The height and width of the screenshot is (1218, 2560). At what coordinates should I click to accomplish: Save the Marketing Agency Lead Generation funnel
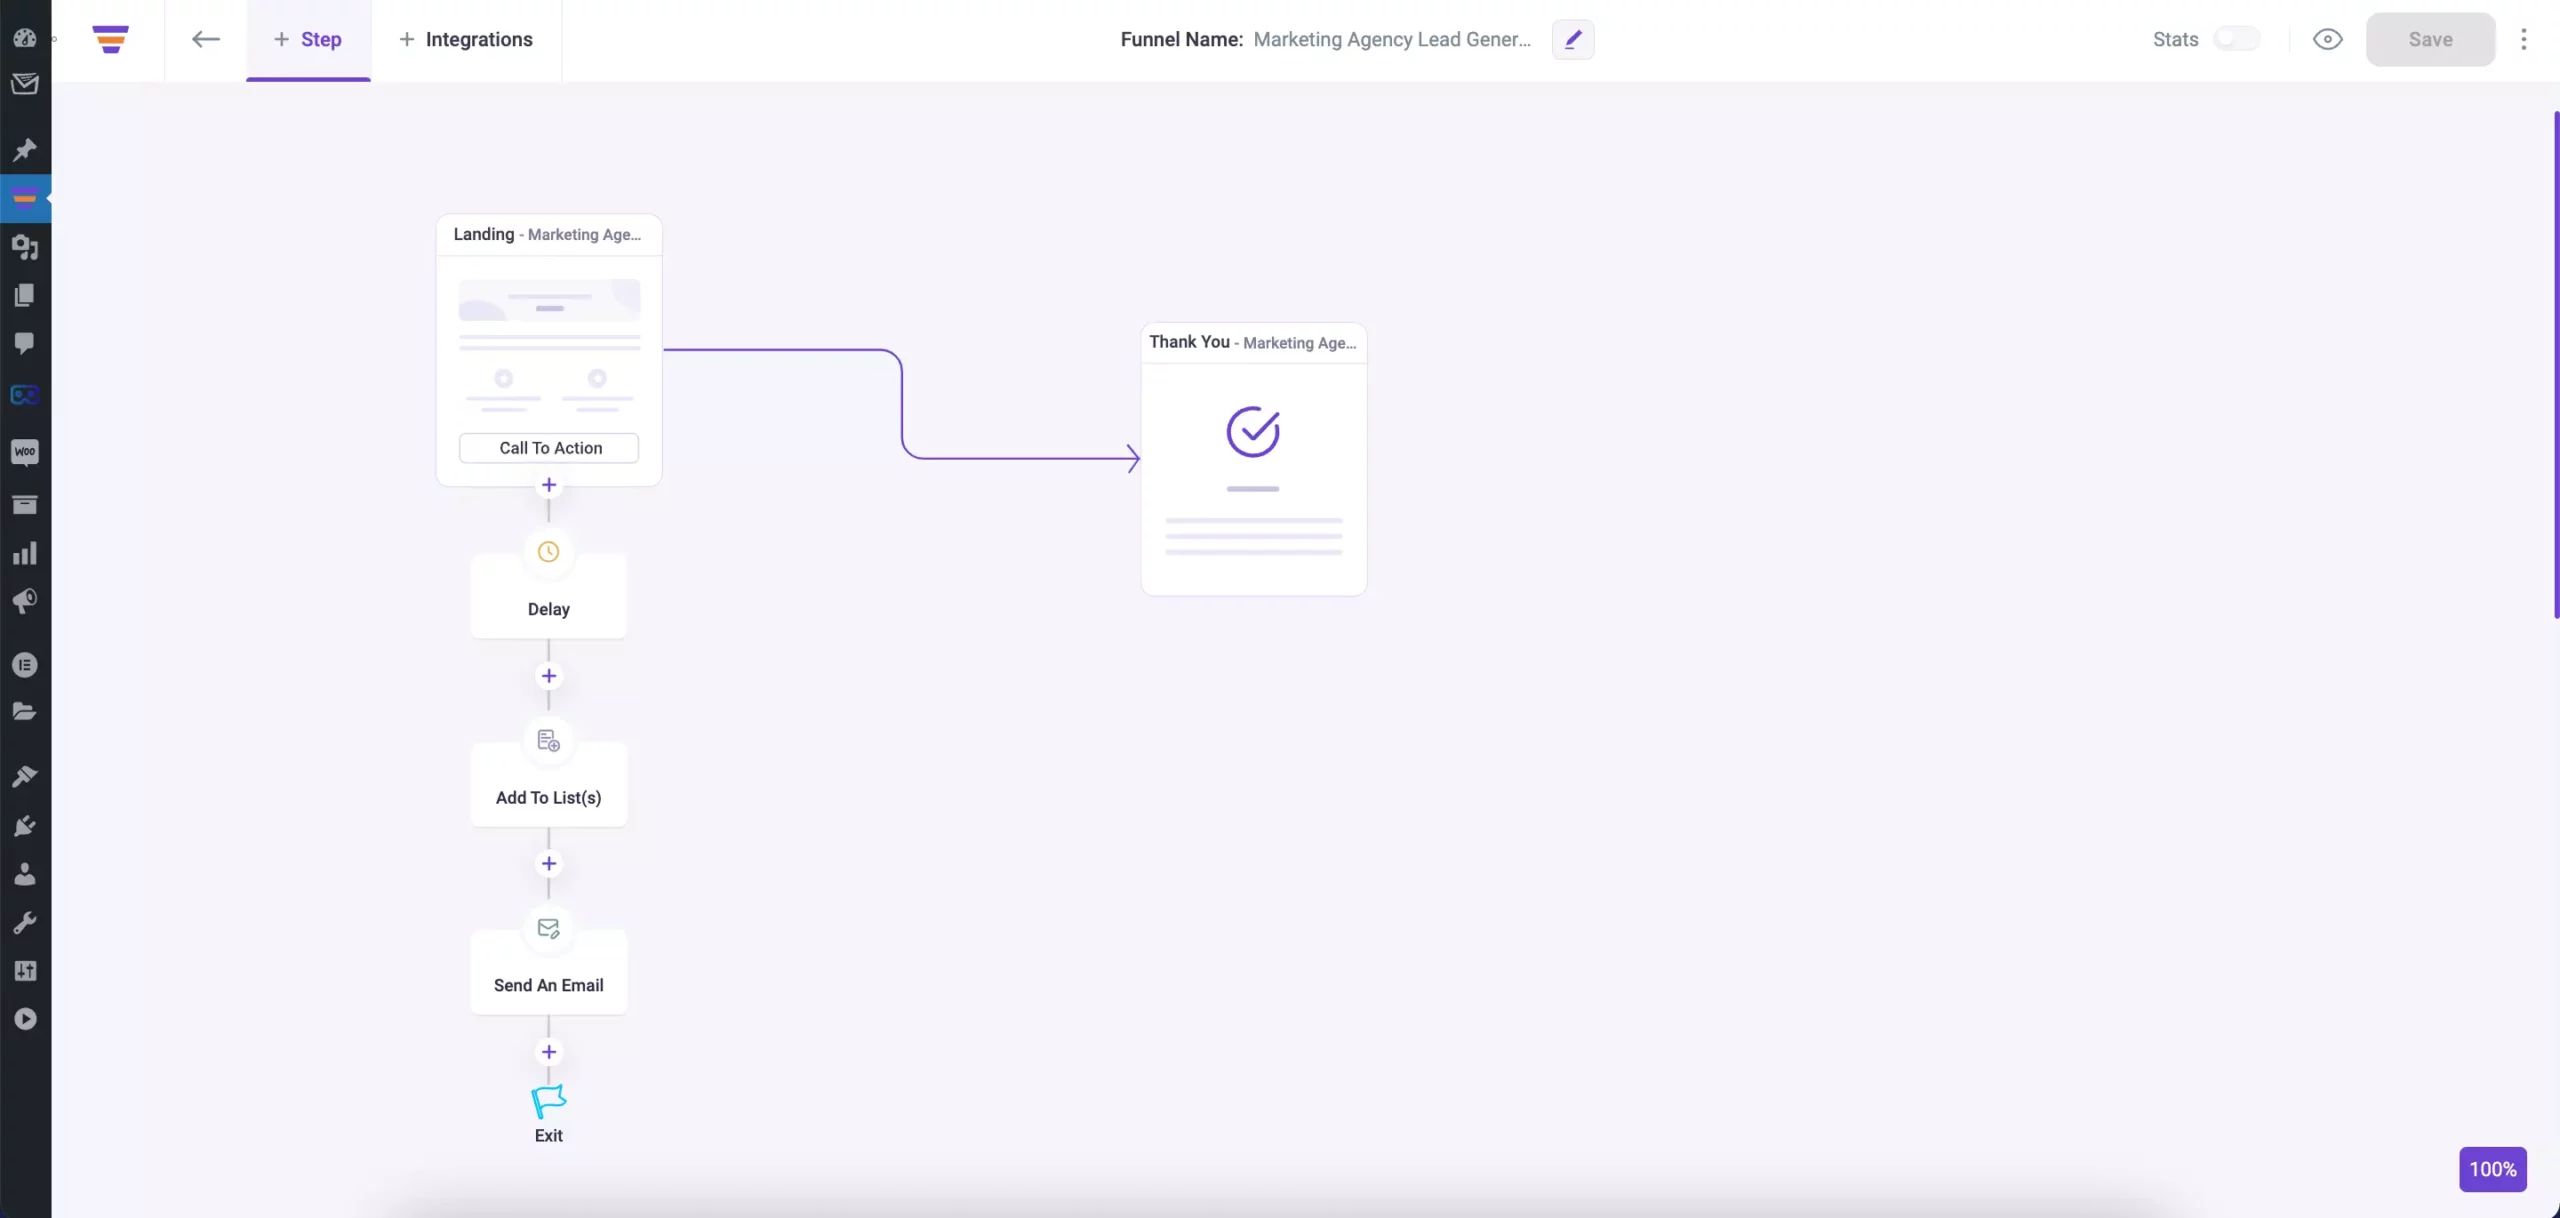[2431, 39]
